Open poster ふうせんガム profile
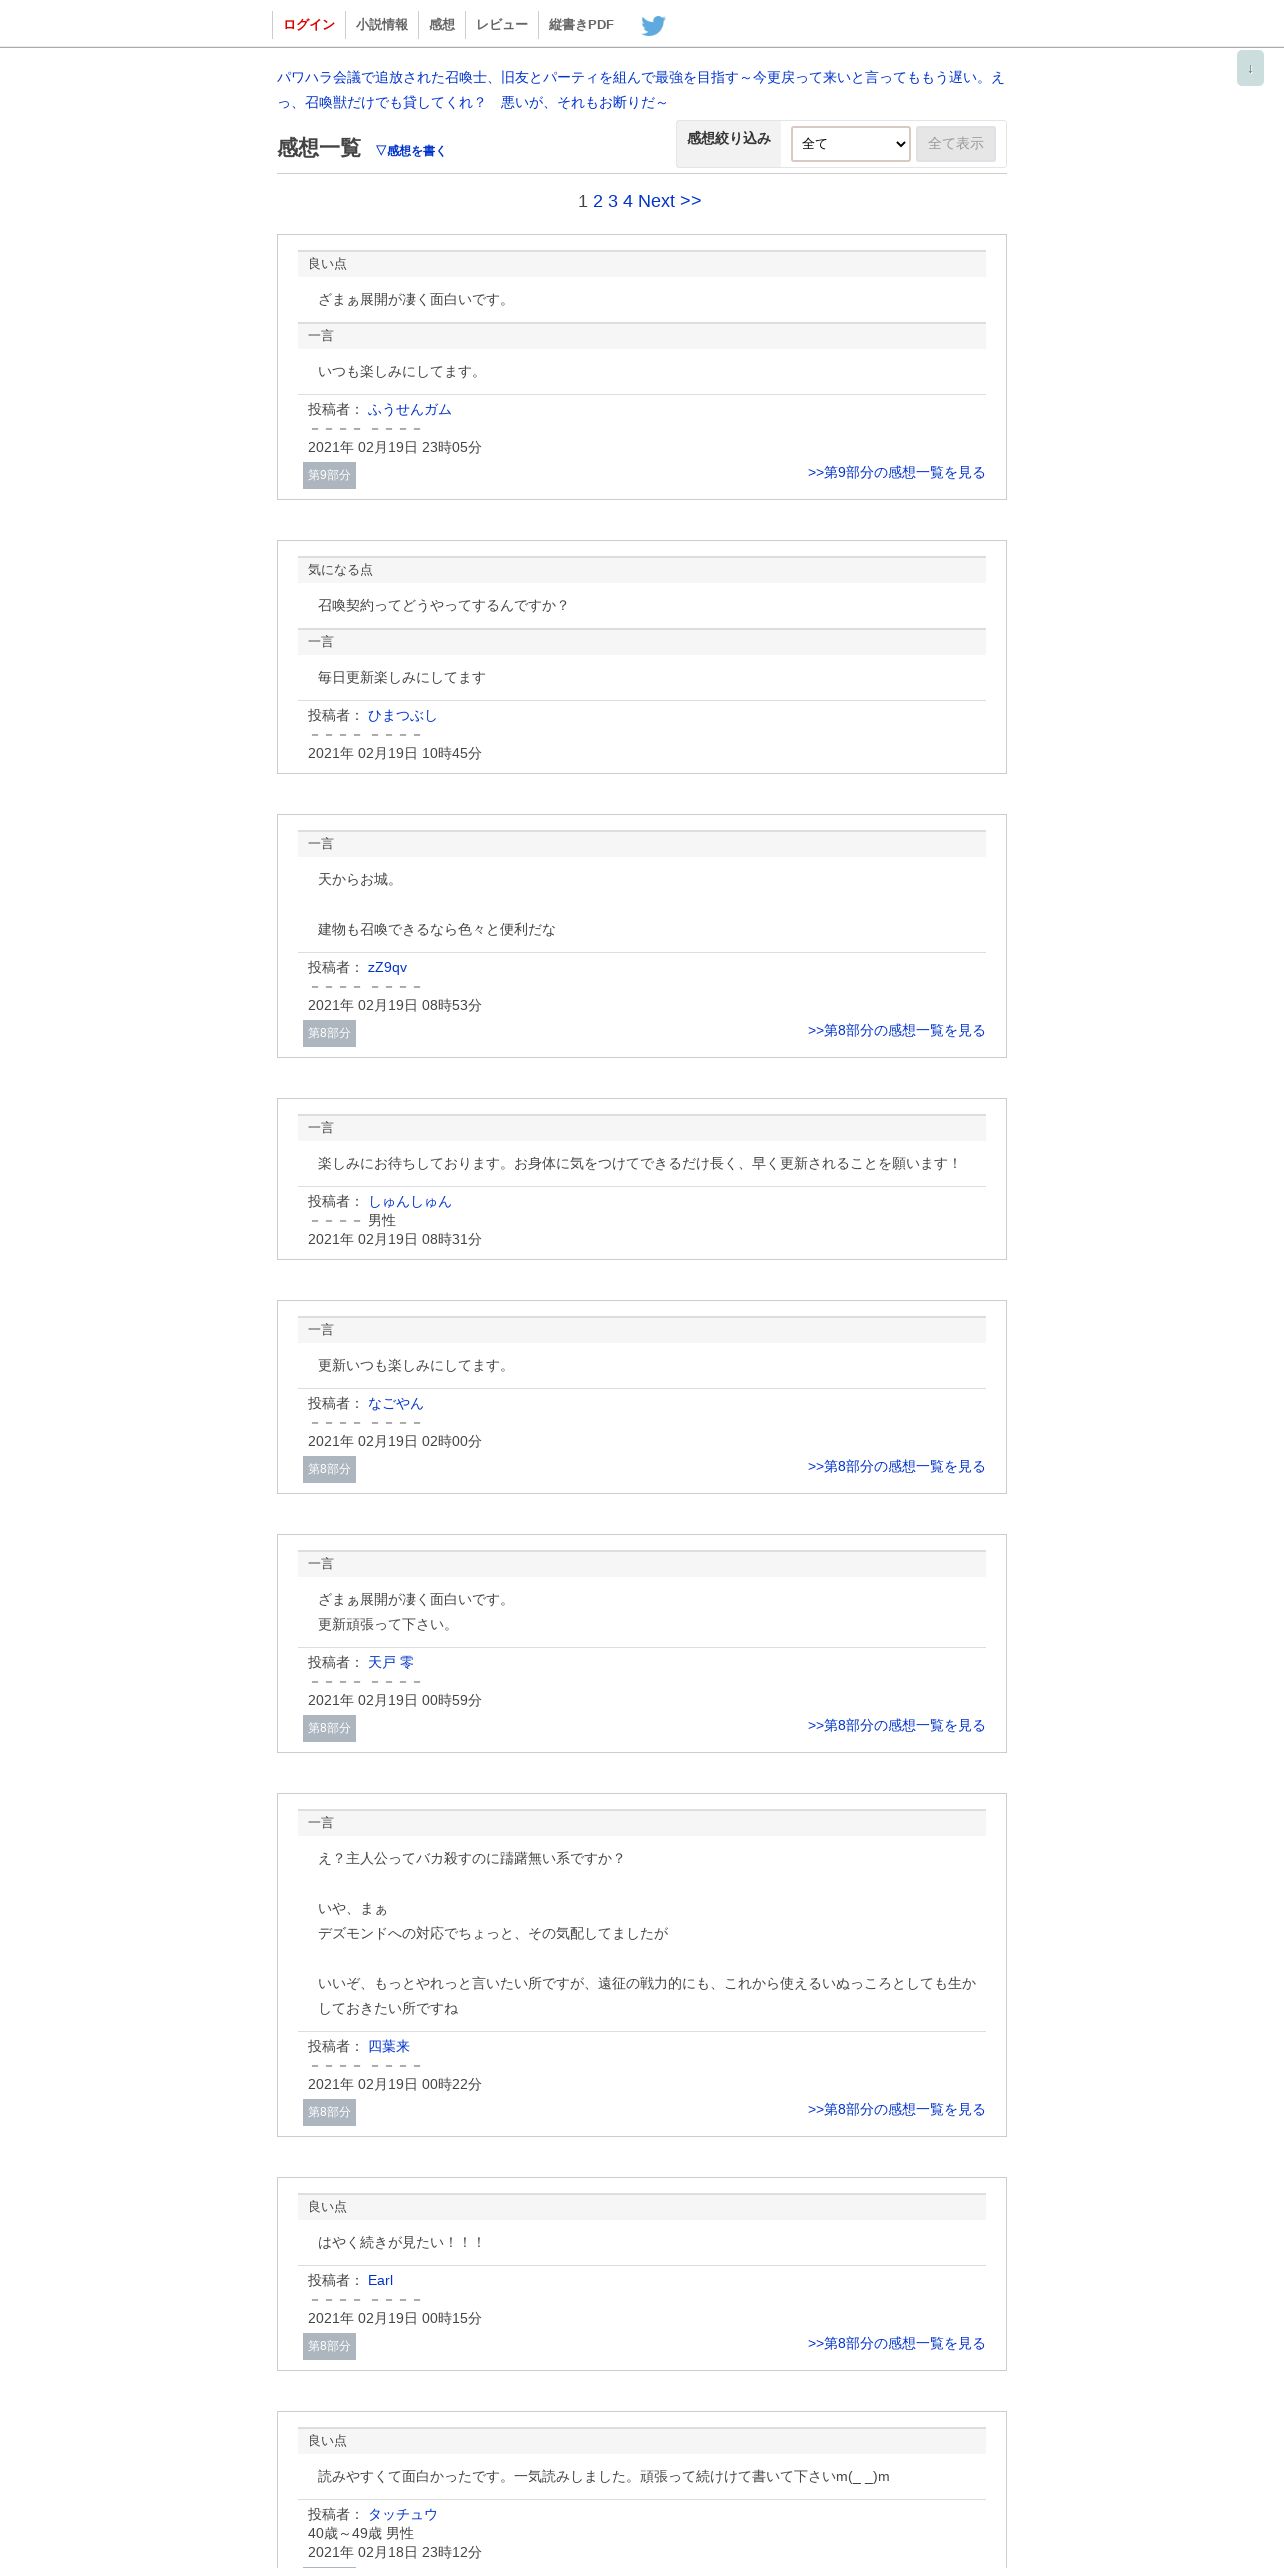Screen dimensions: 1284x2568 [409, 410]
